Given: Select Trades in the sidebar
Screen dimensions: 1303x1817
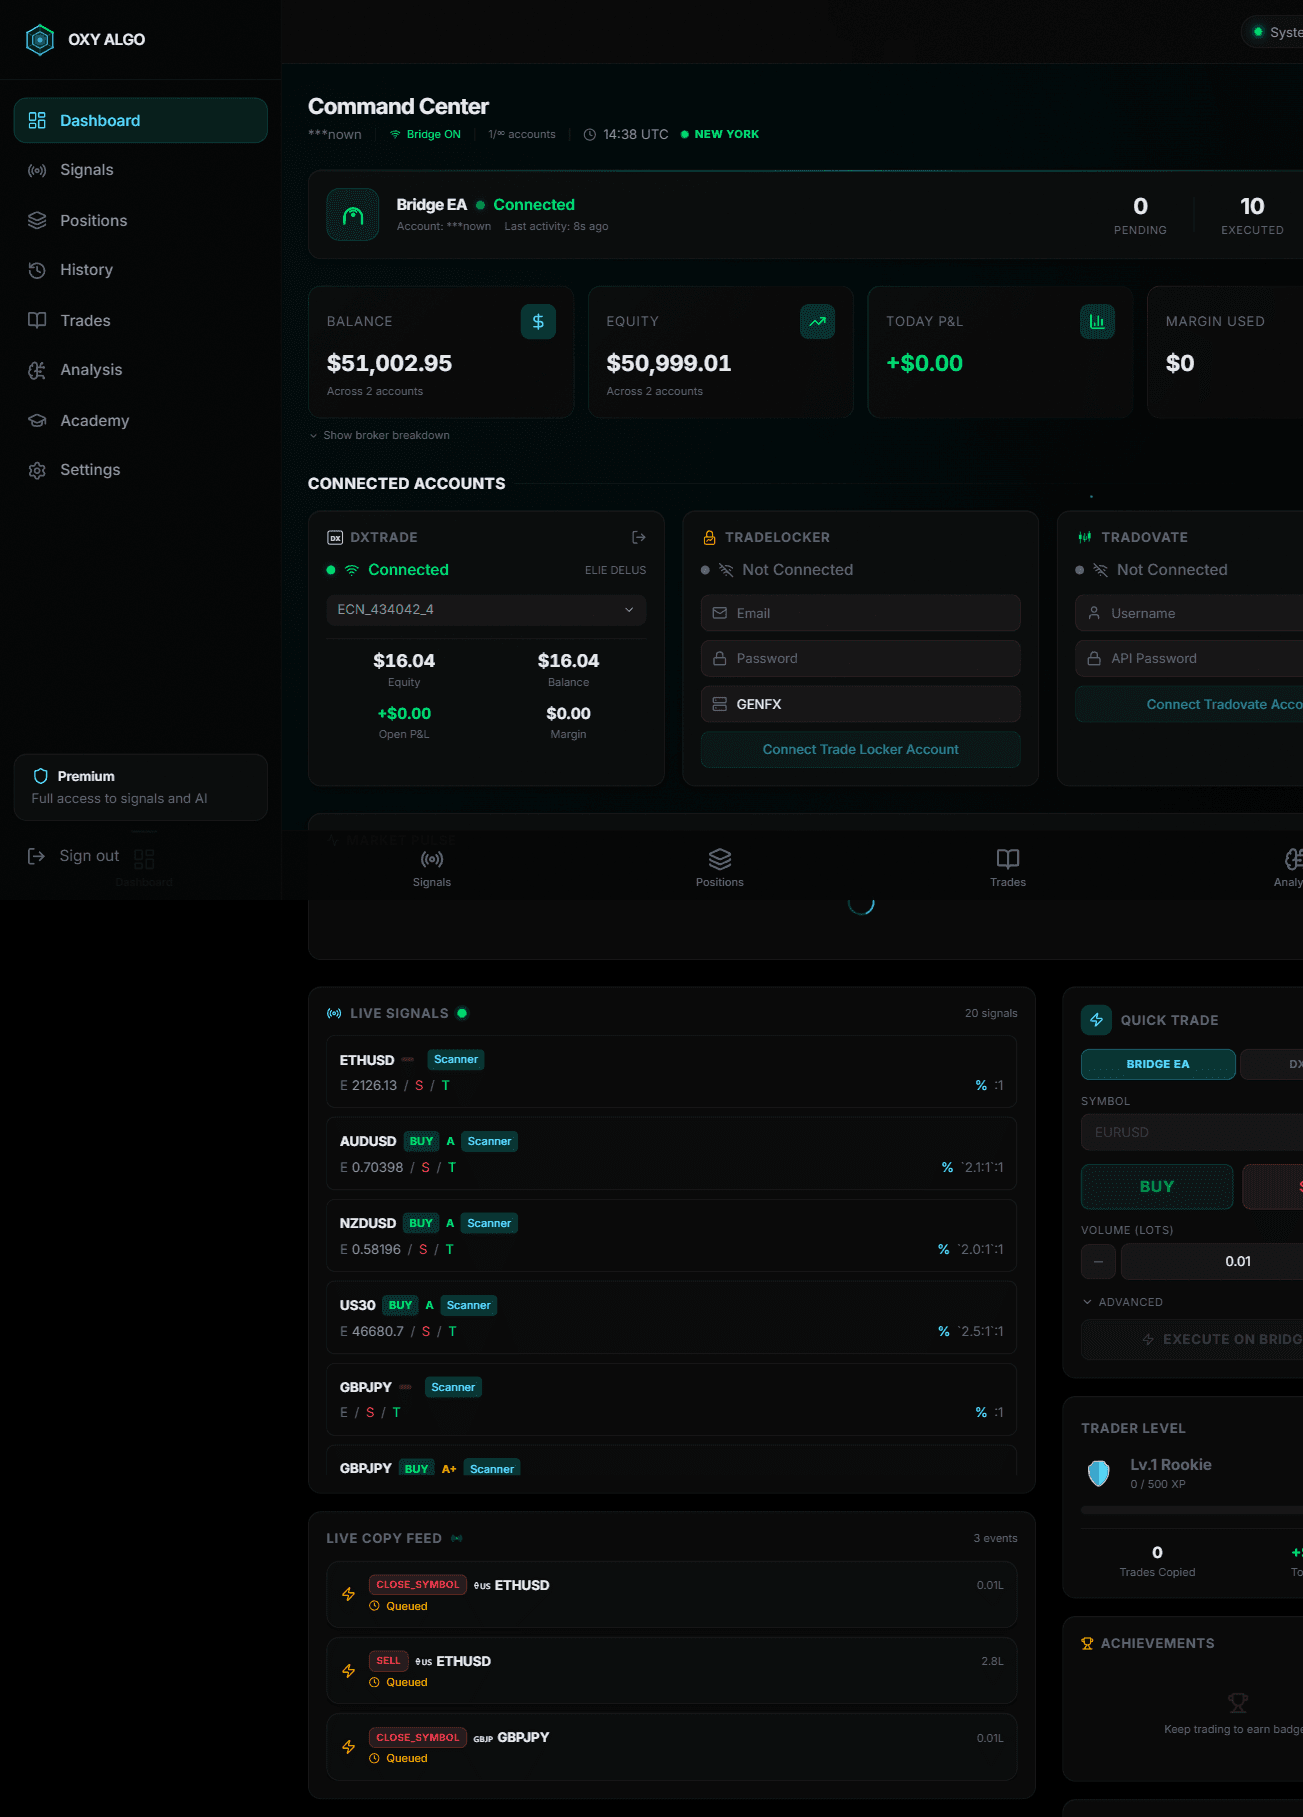Looking at the screenshot, I should (x=141, y=320).
